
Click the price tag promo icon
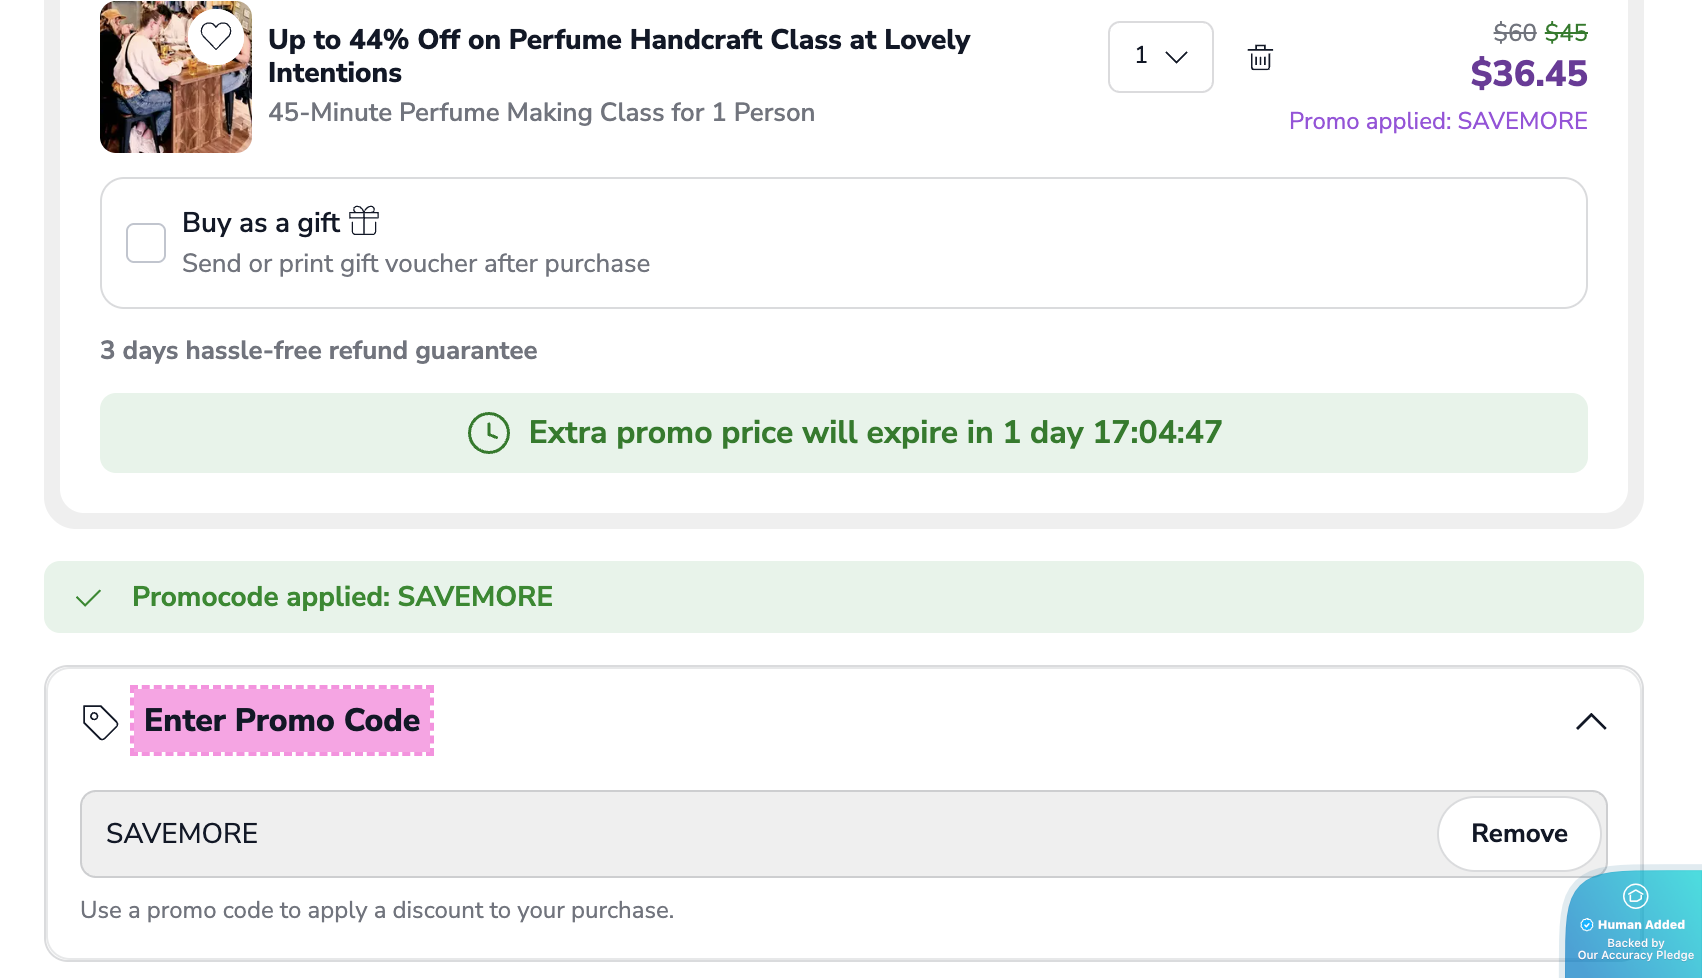pos(100,722)
